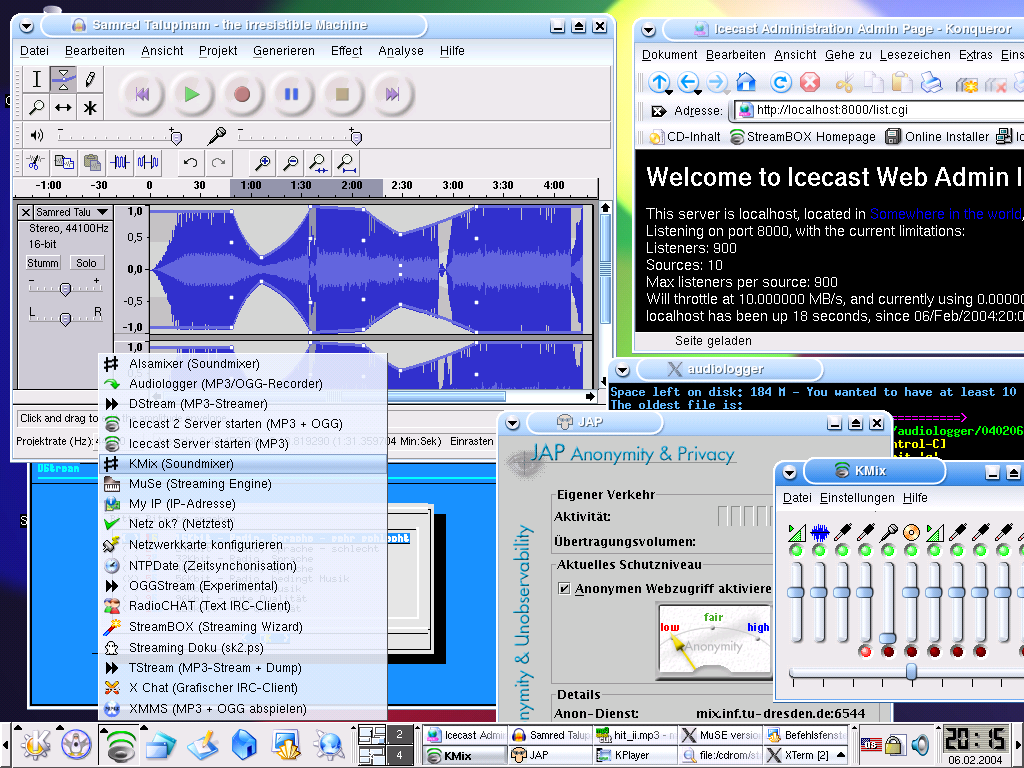Screen dimensions: 1024x768
Task: Open Einstellungen menu in KMix
Action: tap(857, 498)
